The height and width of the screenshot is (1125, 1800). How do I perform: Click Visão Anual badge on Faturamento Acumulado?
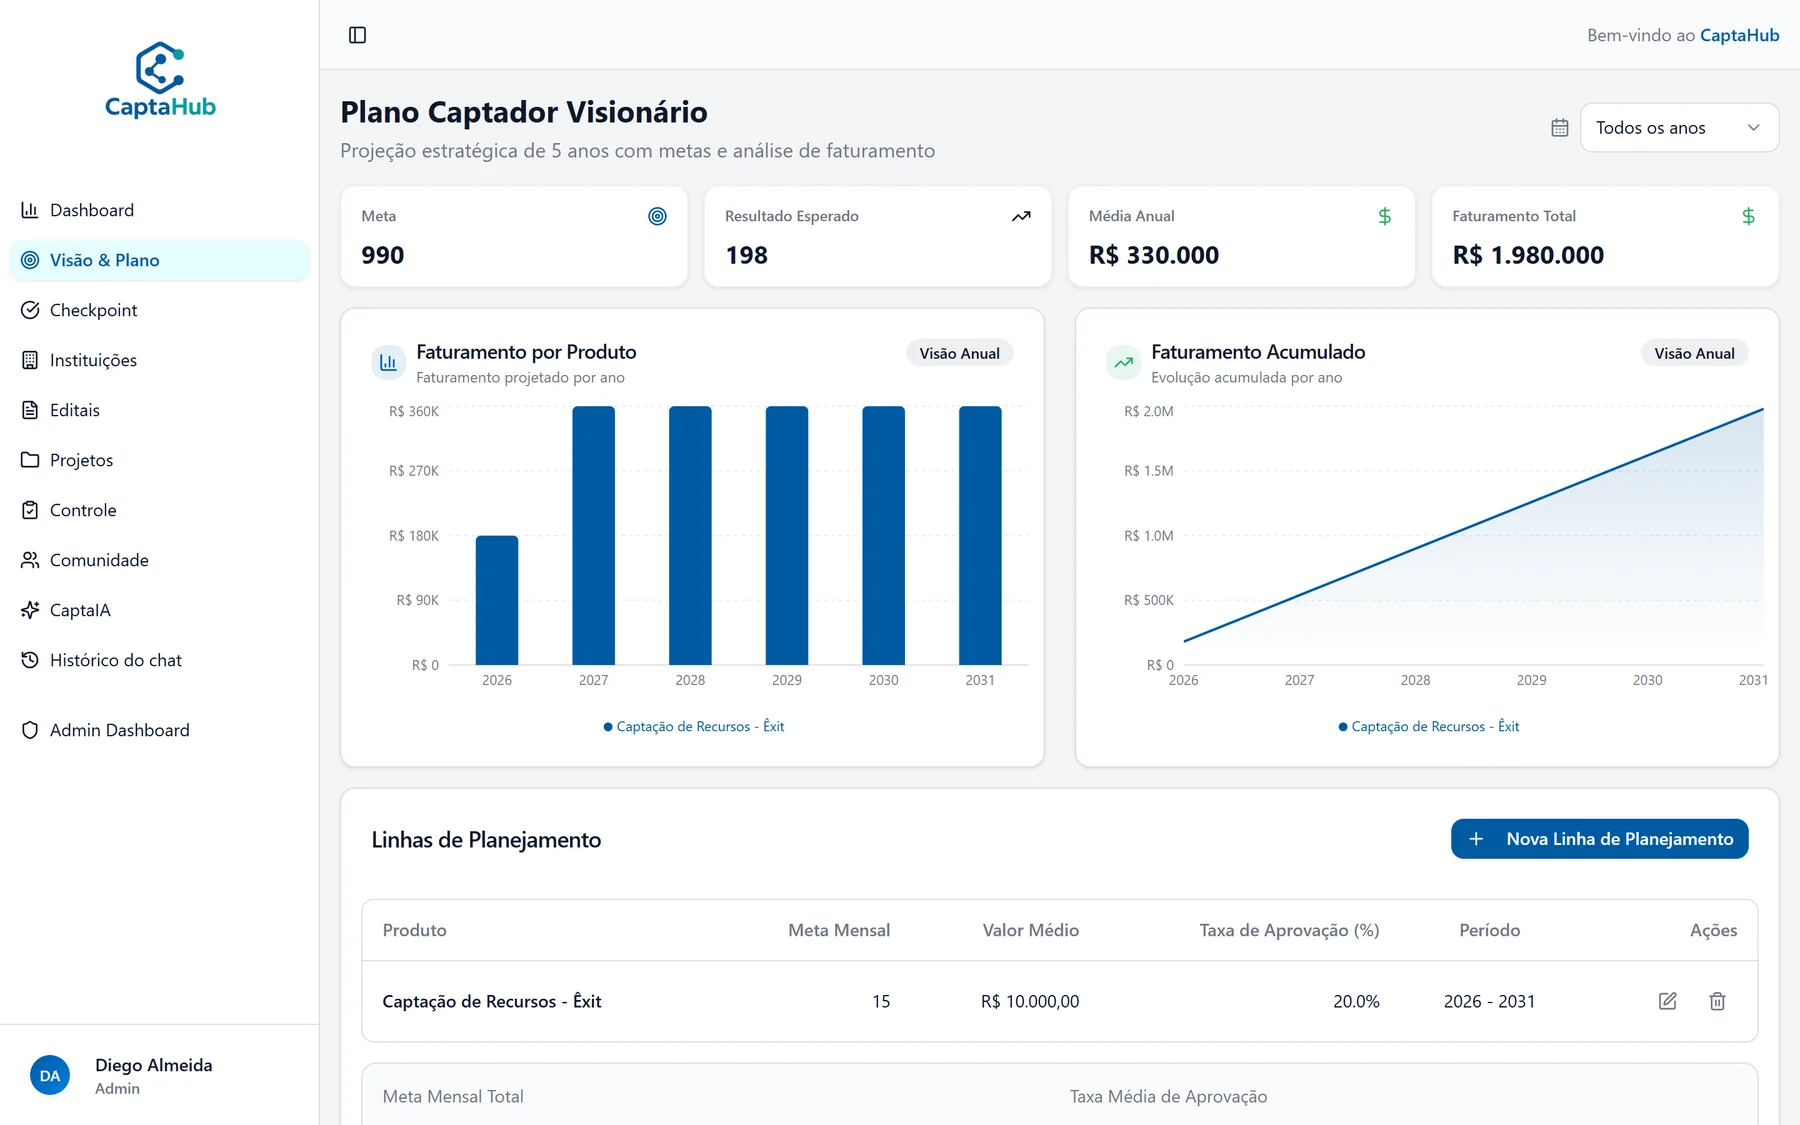click(1694, 353)
